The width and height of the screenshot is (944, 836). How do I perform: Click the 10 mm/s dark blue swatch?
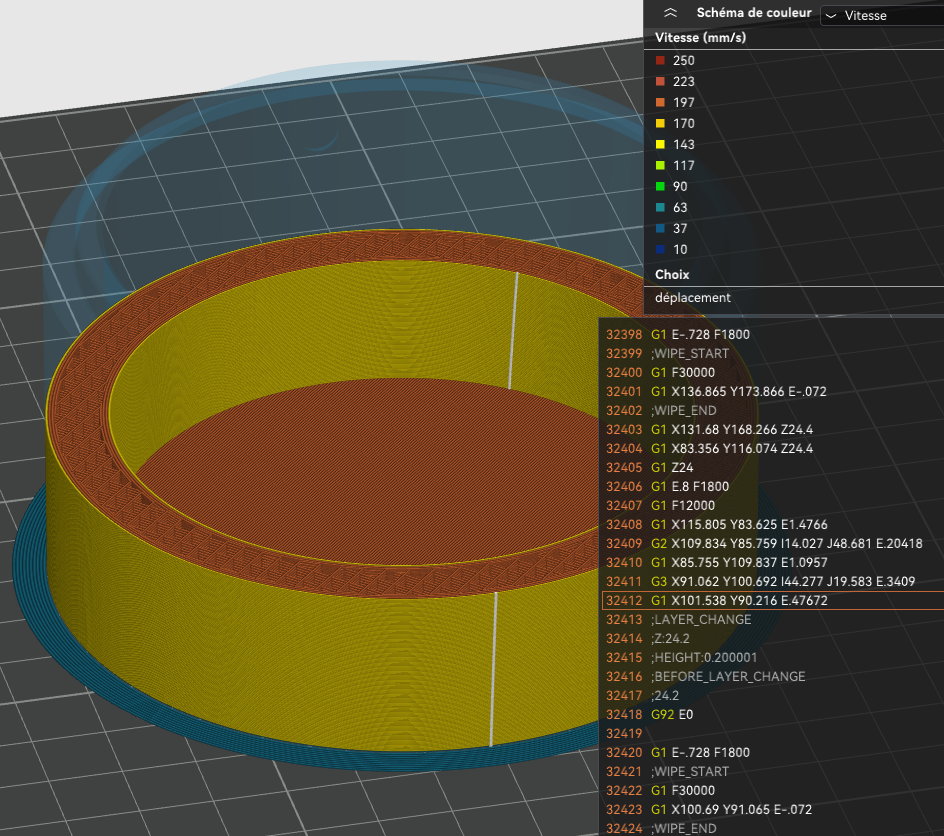[x=661, y=250]
